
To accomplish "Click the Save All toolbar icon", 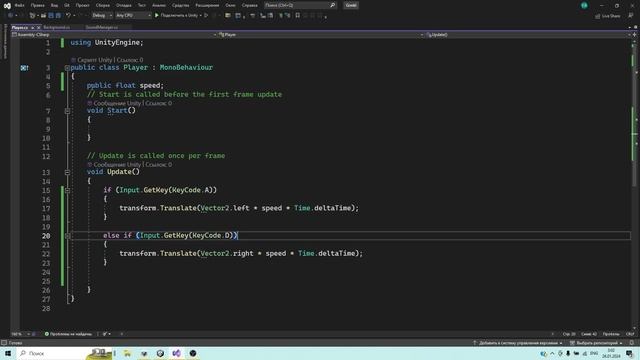I will 58,16.
